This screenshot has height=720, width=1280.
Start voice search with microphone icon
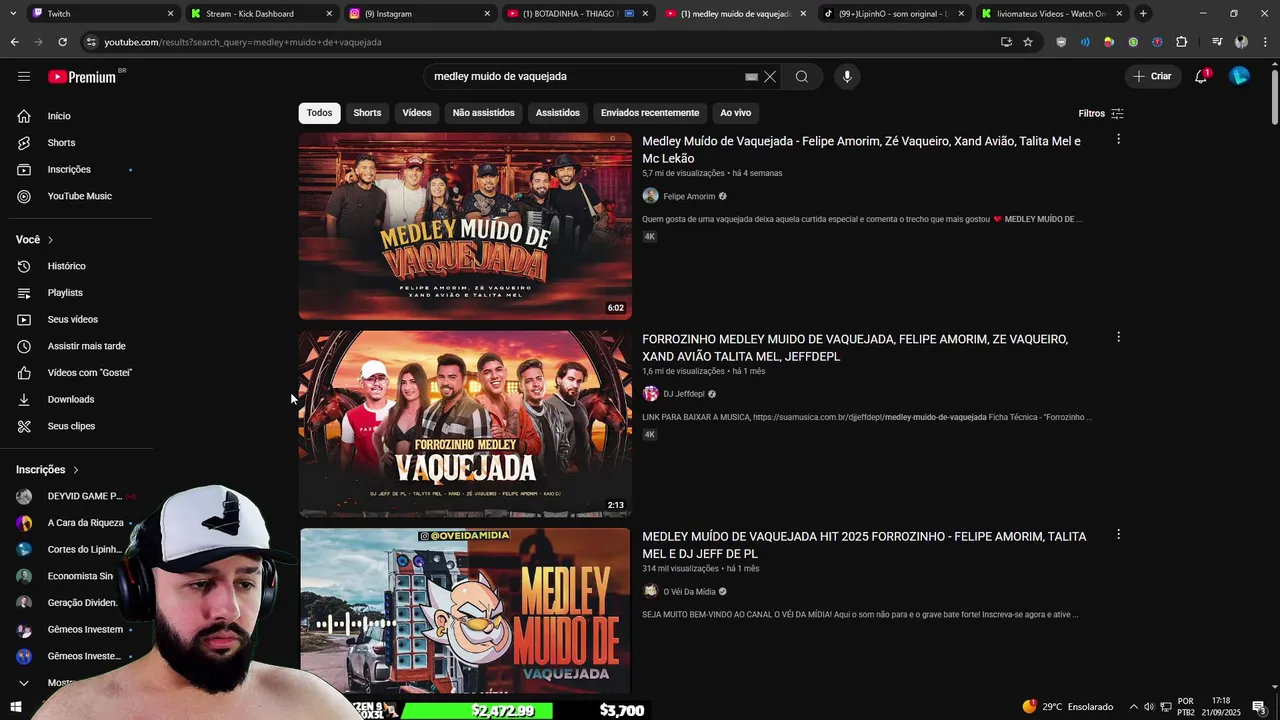click(x=847, y=77)
